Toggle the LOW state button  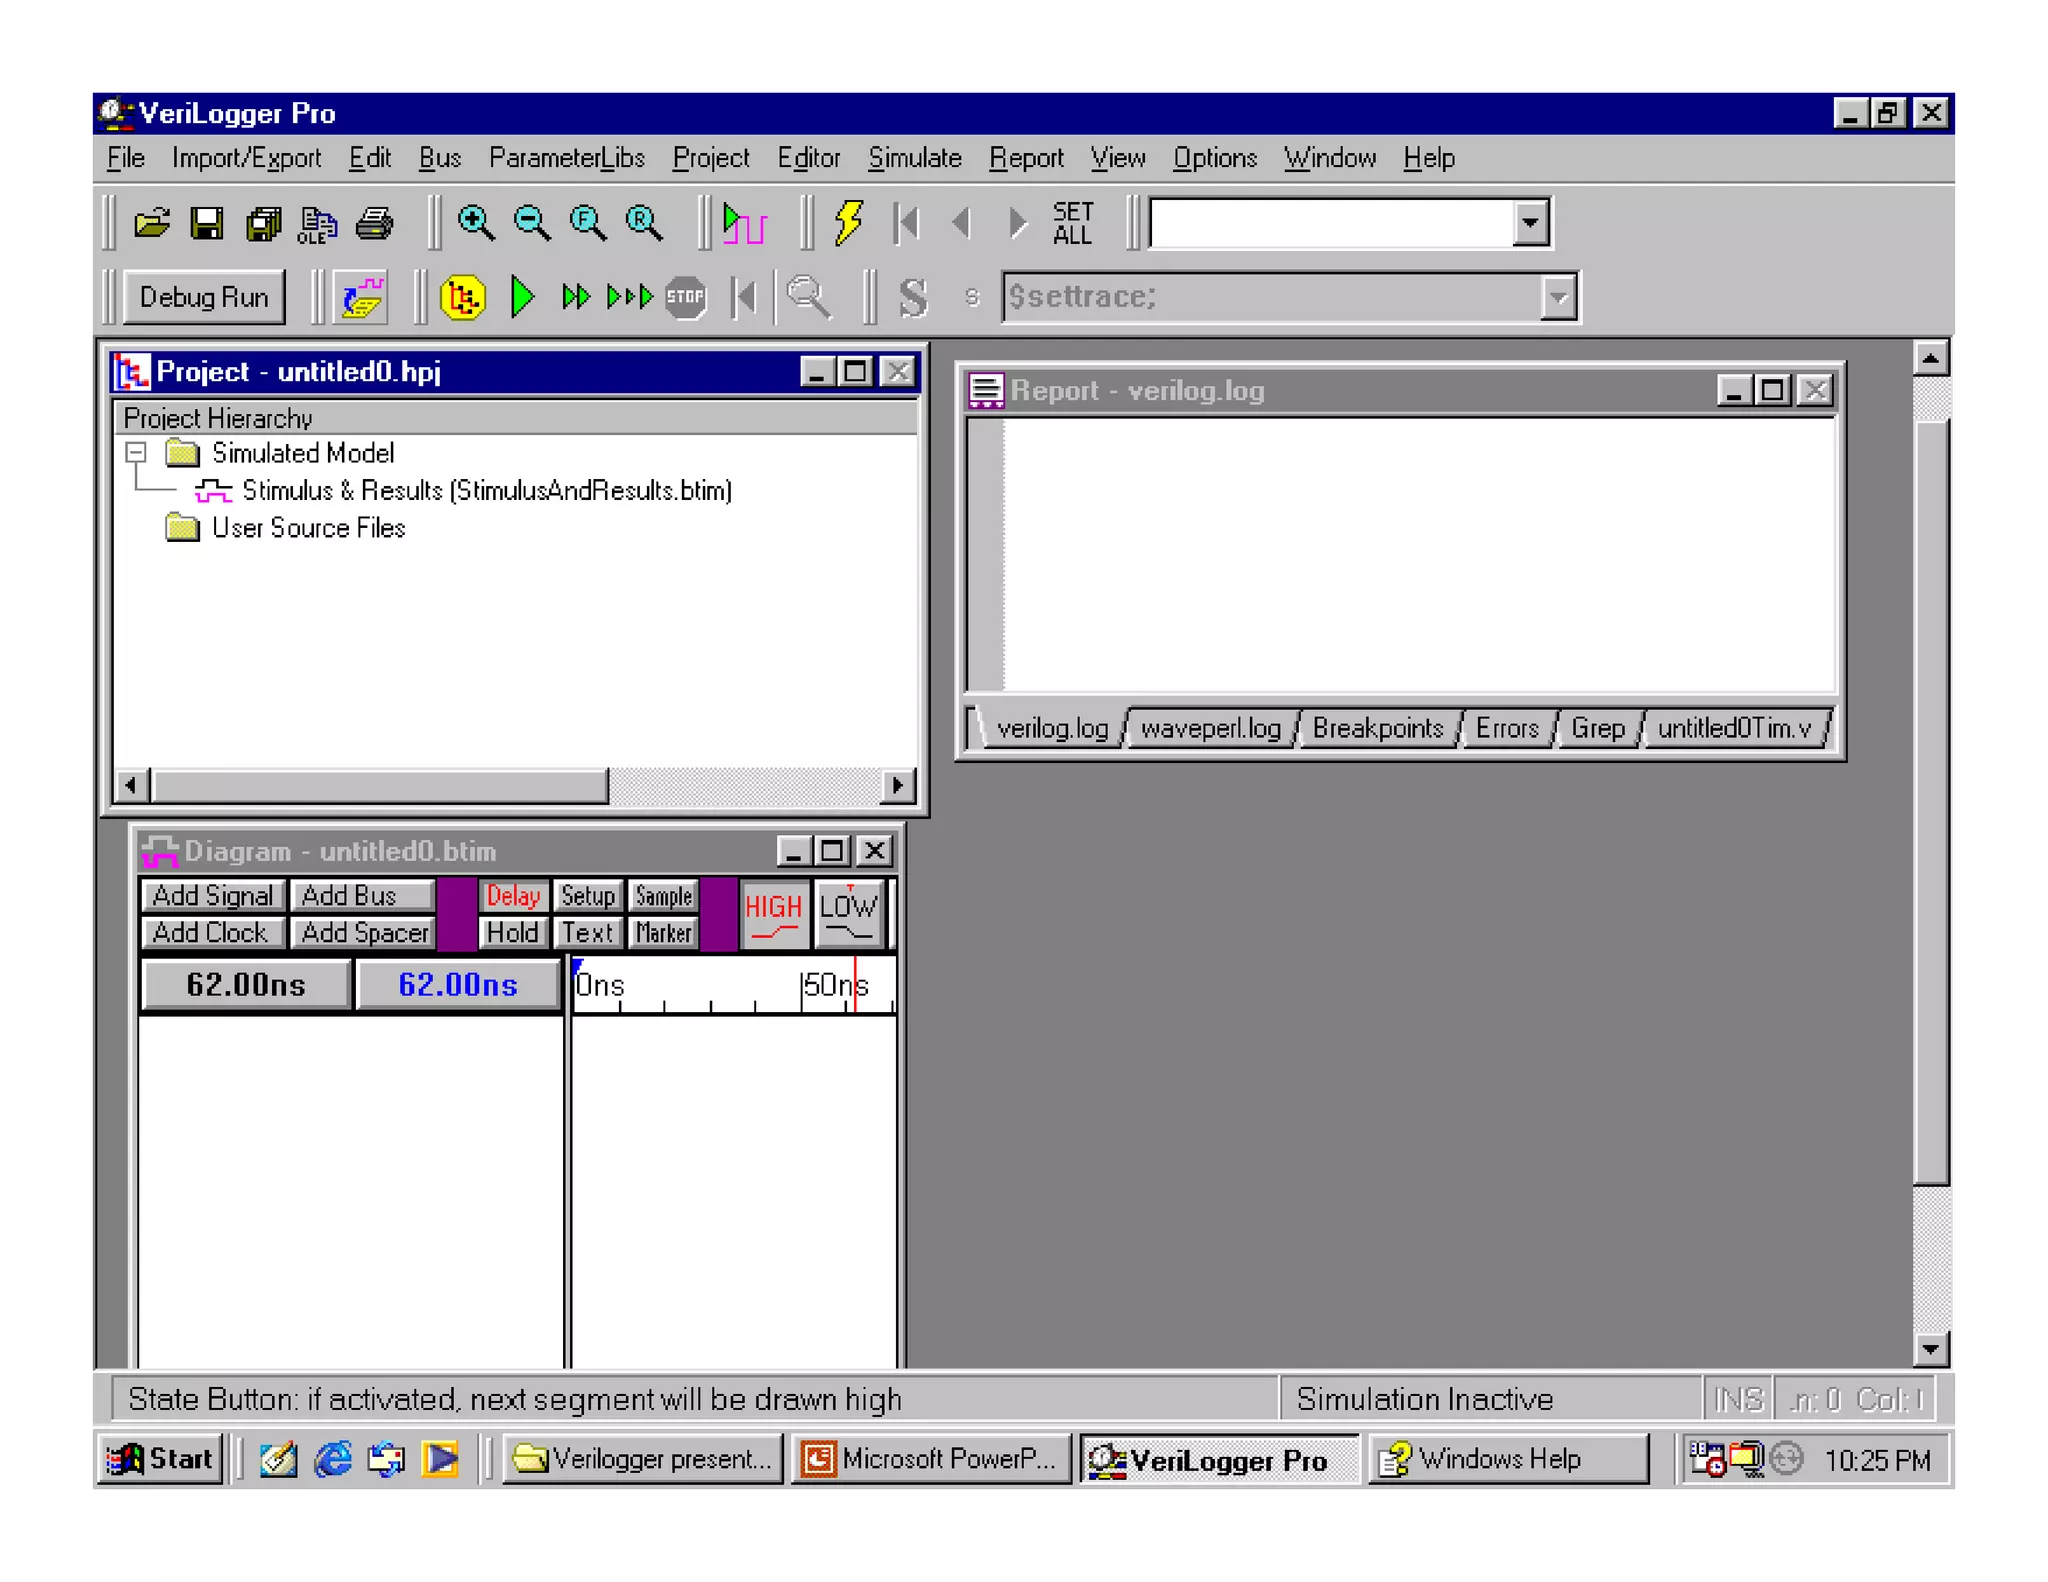[x=848, y=914]
